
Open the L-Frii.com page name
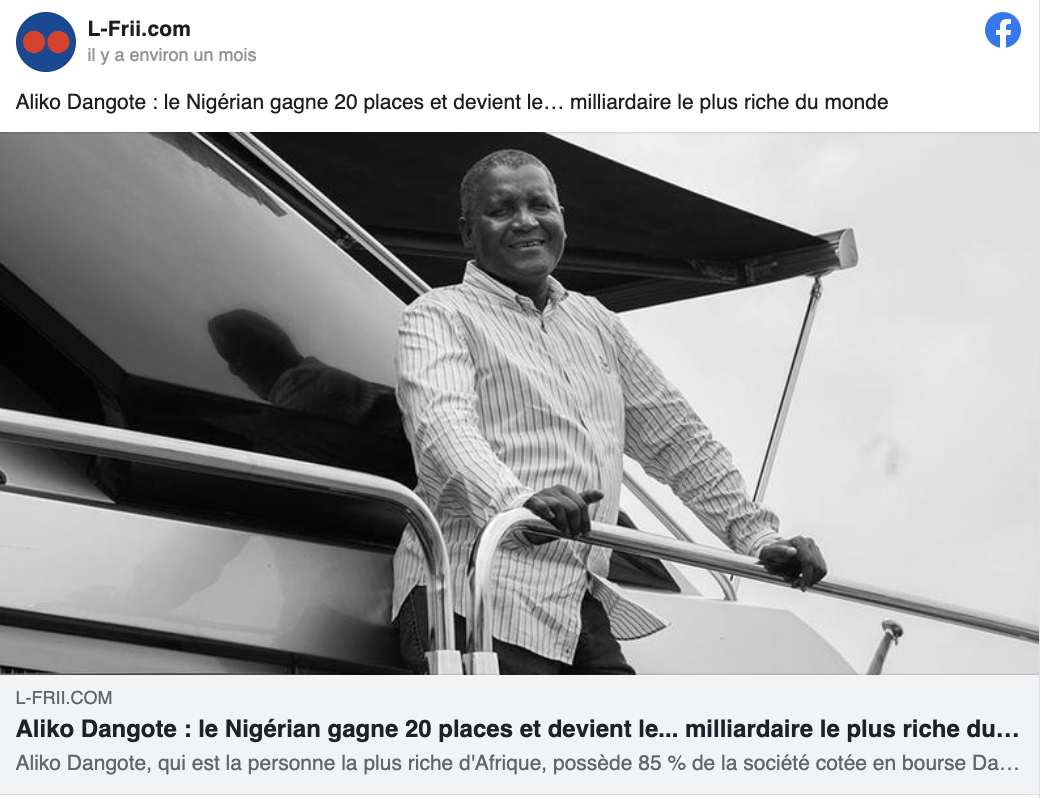point(139,29)
